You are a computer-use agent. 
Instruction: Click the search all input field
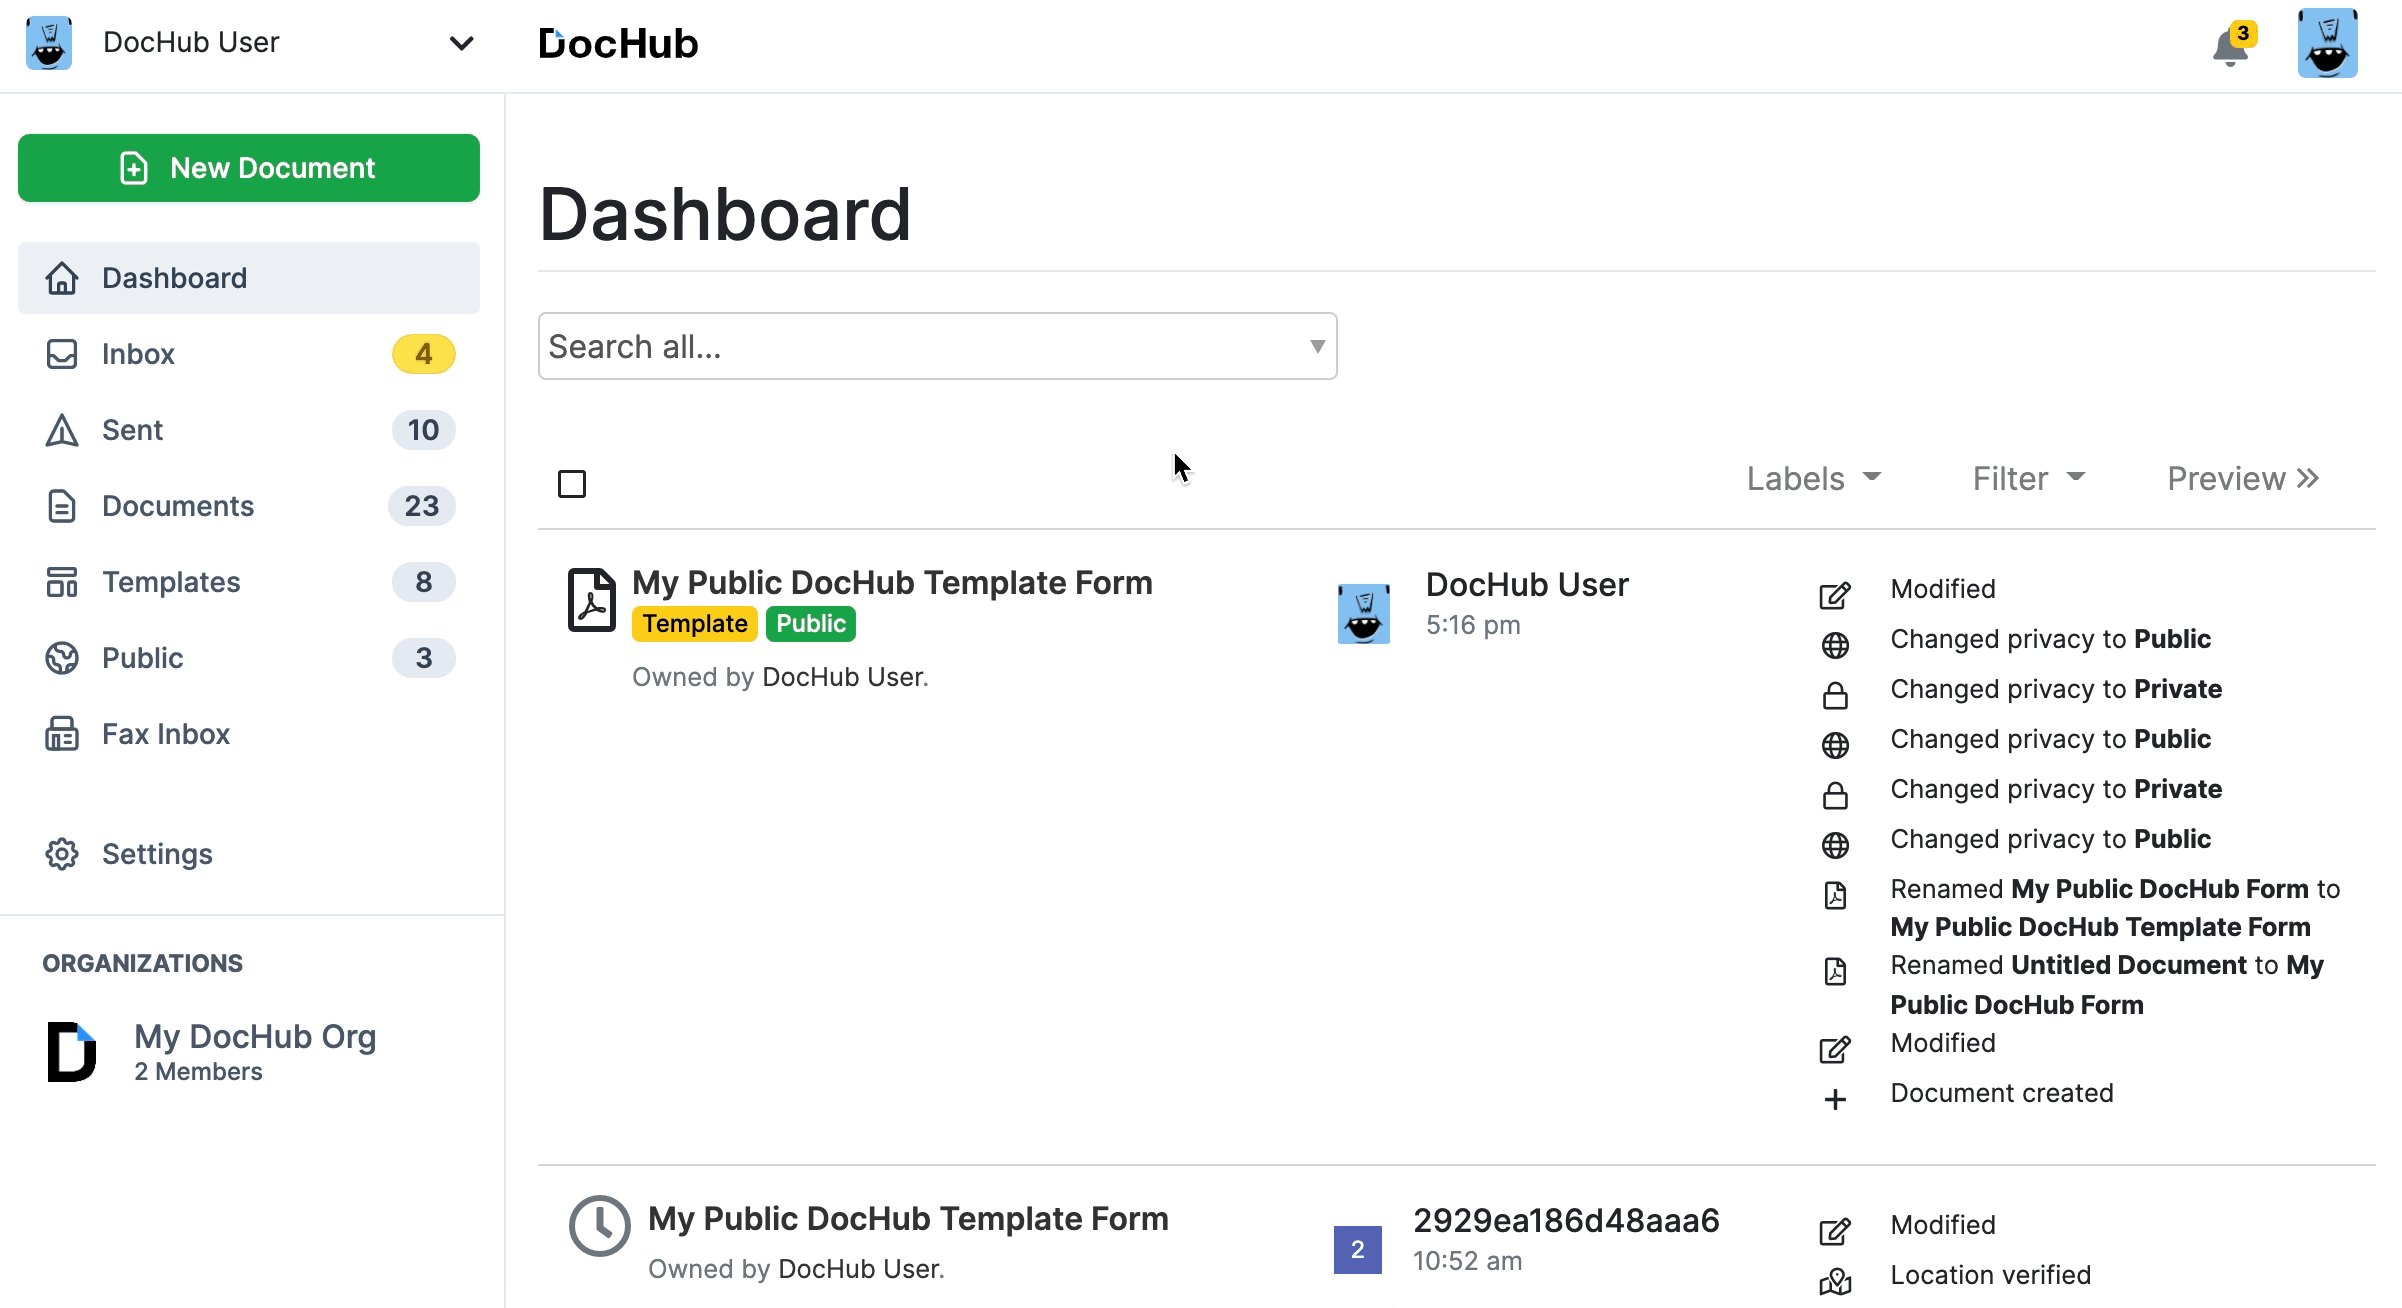937,346
